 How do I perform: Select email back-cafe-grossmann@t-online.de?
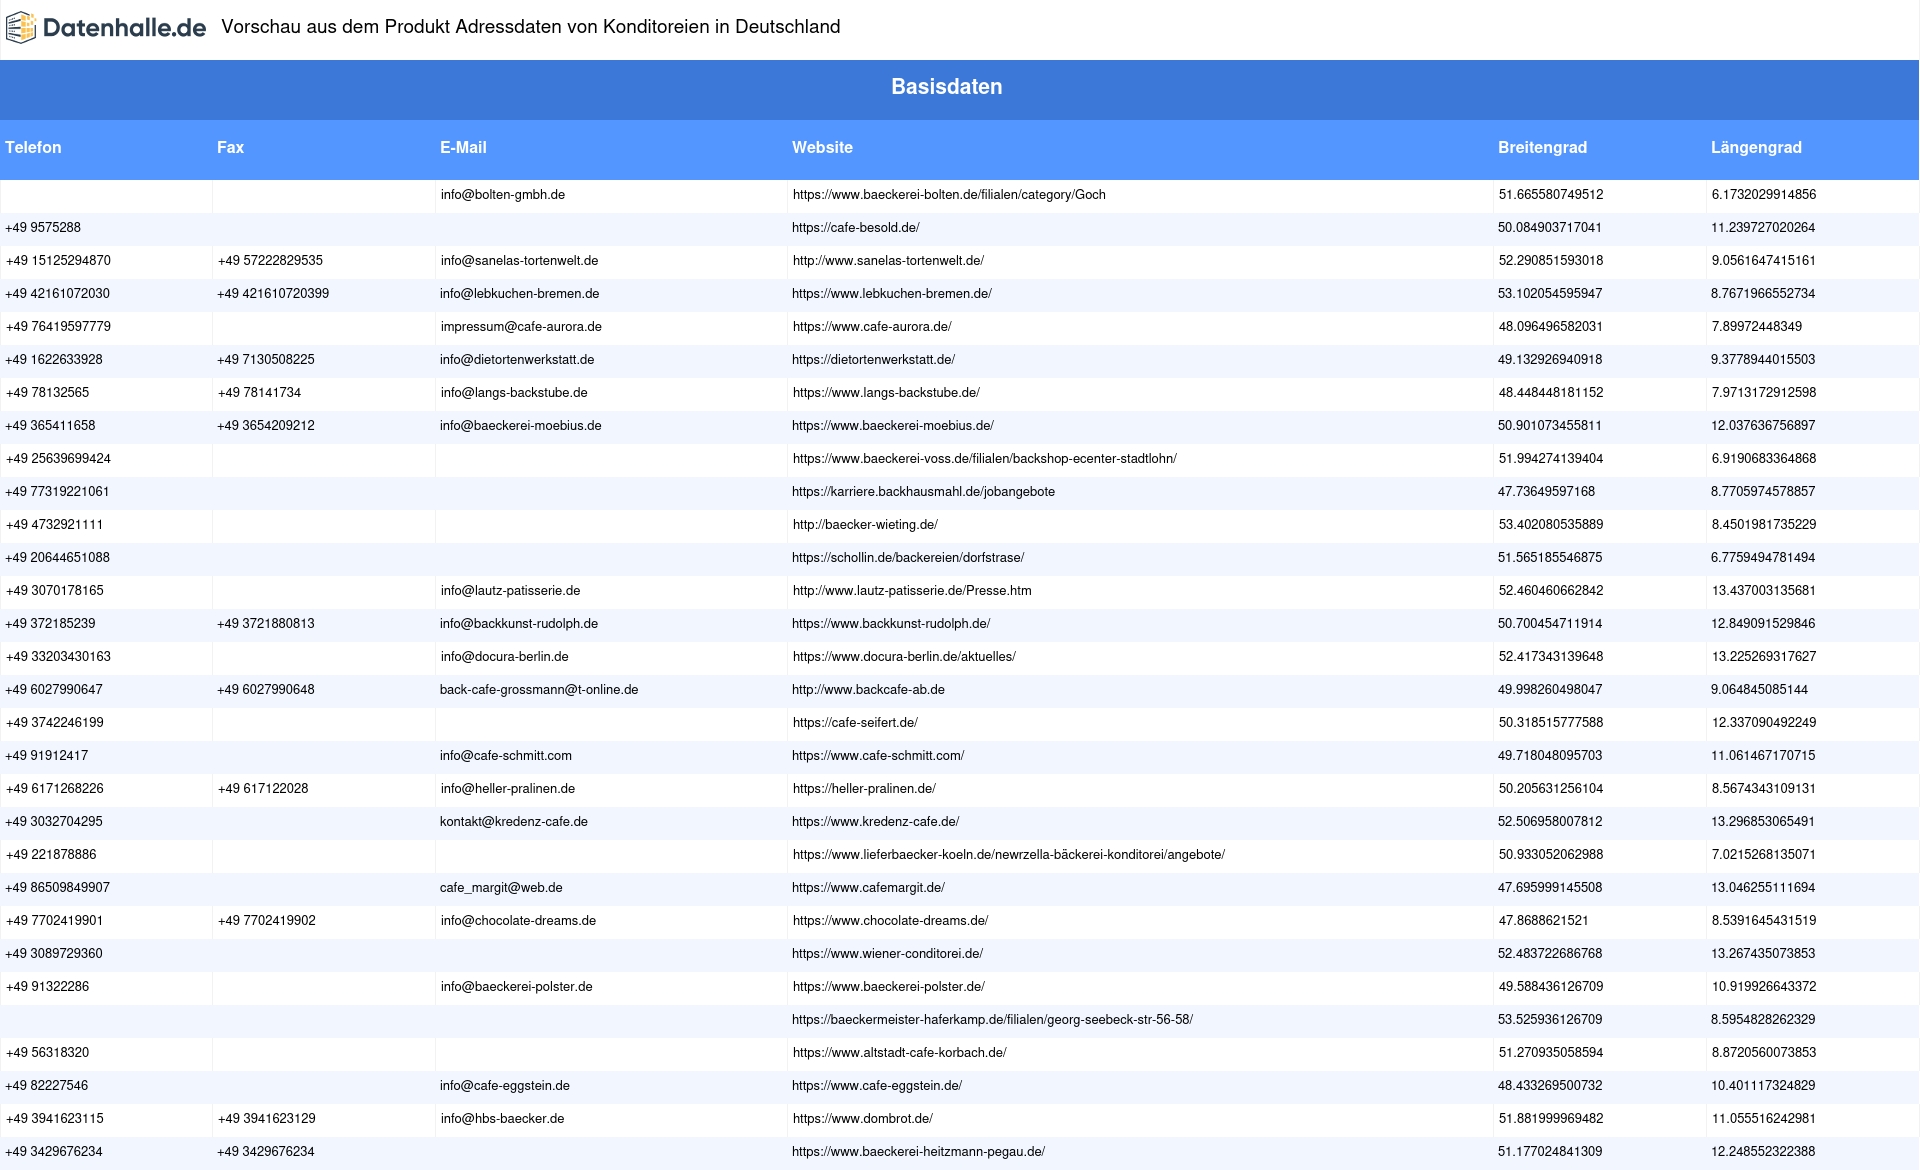pos(539,690)
